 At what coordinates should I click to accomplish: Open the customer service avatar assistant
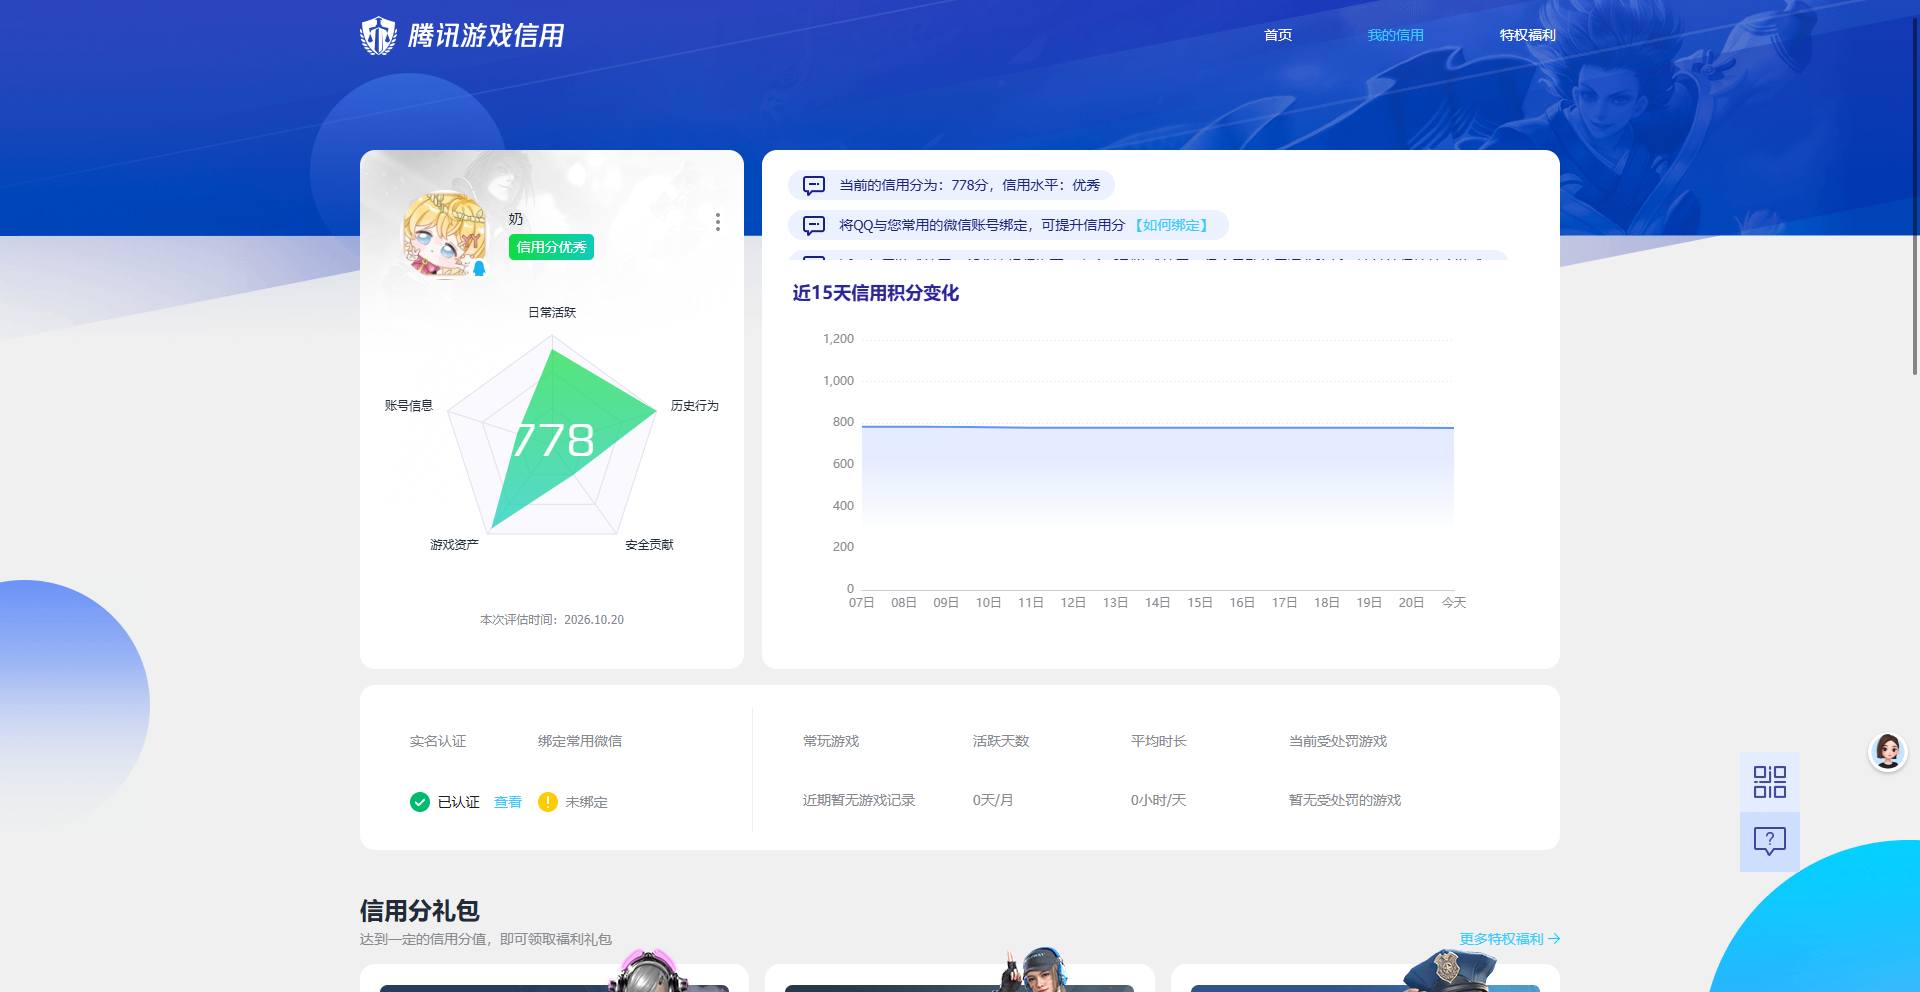1888,751
